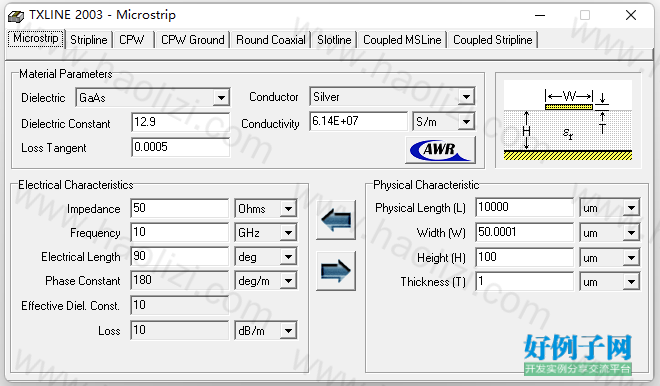This screenshot has height=386, width=660.
Task: Select the Coupled MSLine tab
Action: tap(402, 40)
